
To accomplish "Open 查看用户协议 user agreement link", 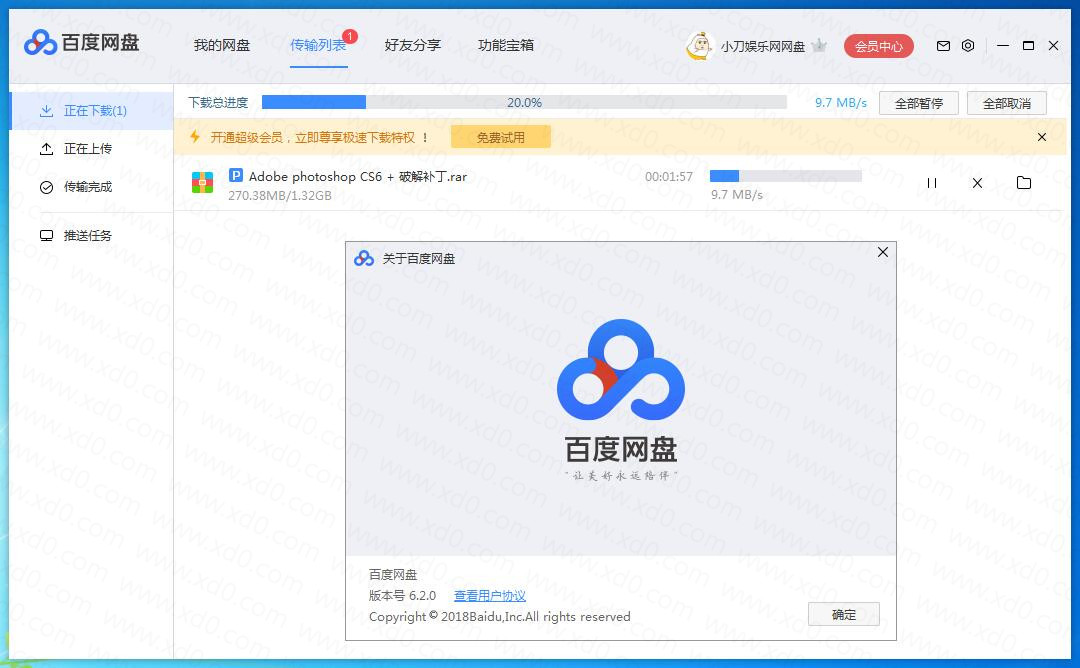I will (x=490, y=596).
